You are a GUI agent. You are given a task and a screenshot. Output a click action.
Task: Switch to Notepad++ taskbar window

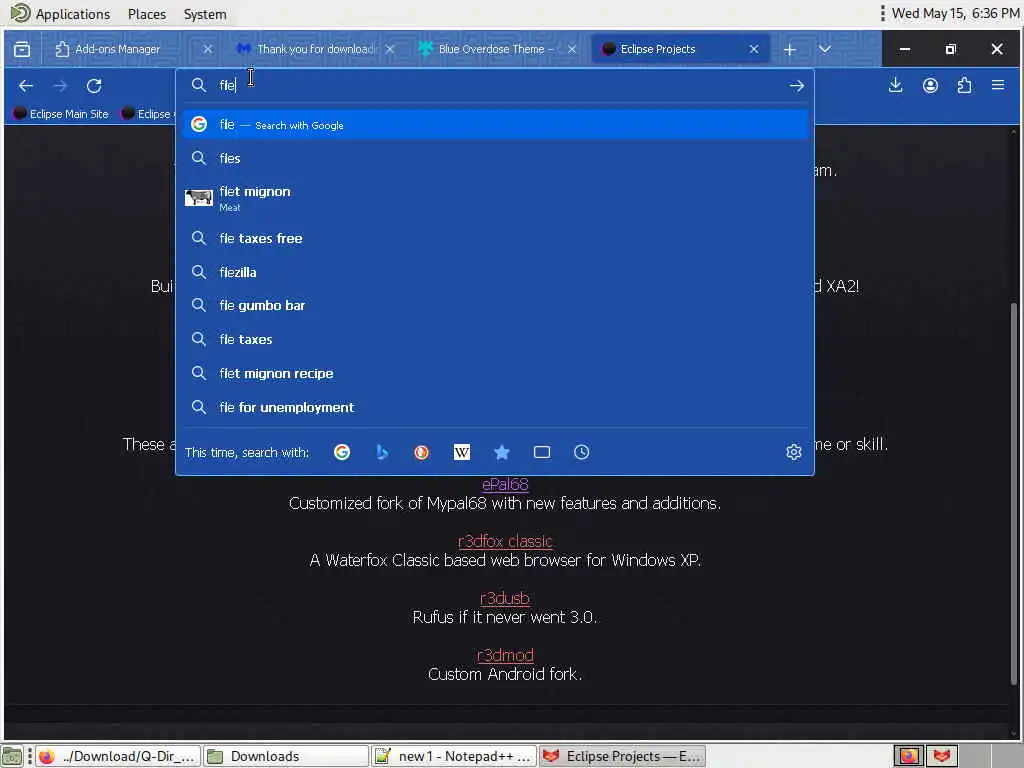(454, 756)
